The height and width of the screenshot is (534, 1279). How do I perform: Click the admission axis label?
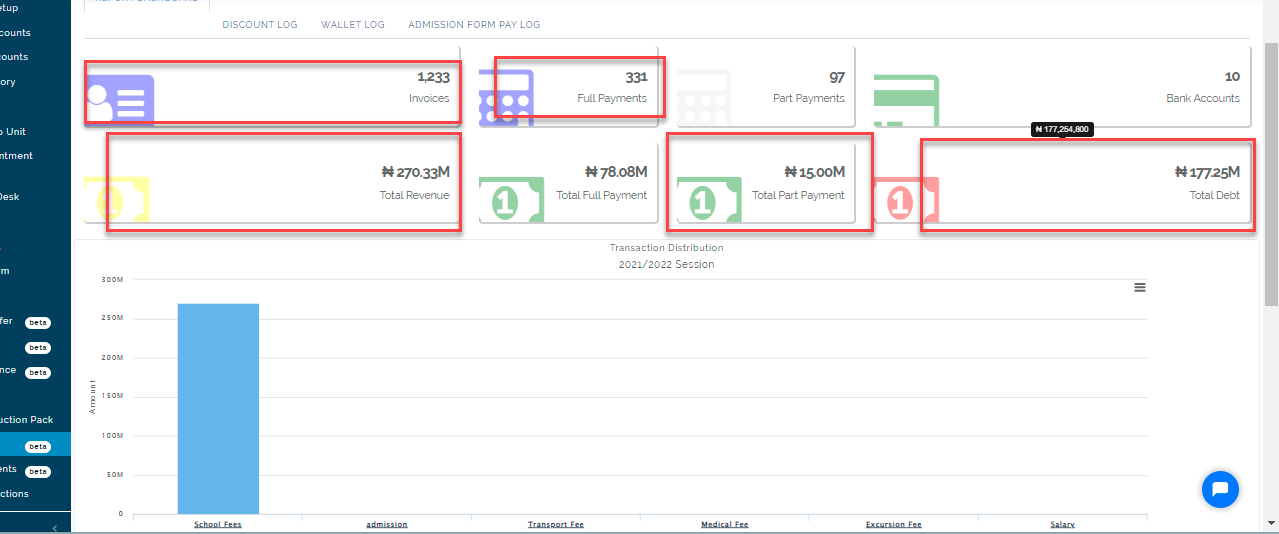click(387, 524)
